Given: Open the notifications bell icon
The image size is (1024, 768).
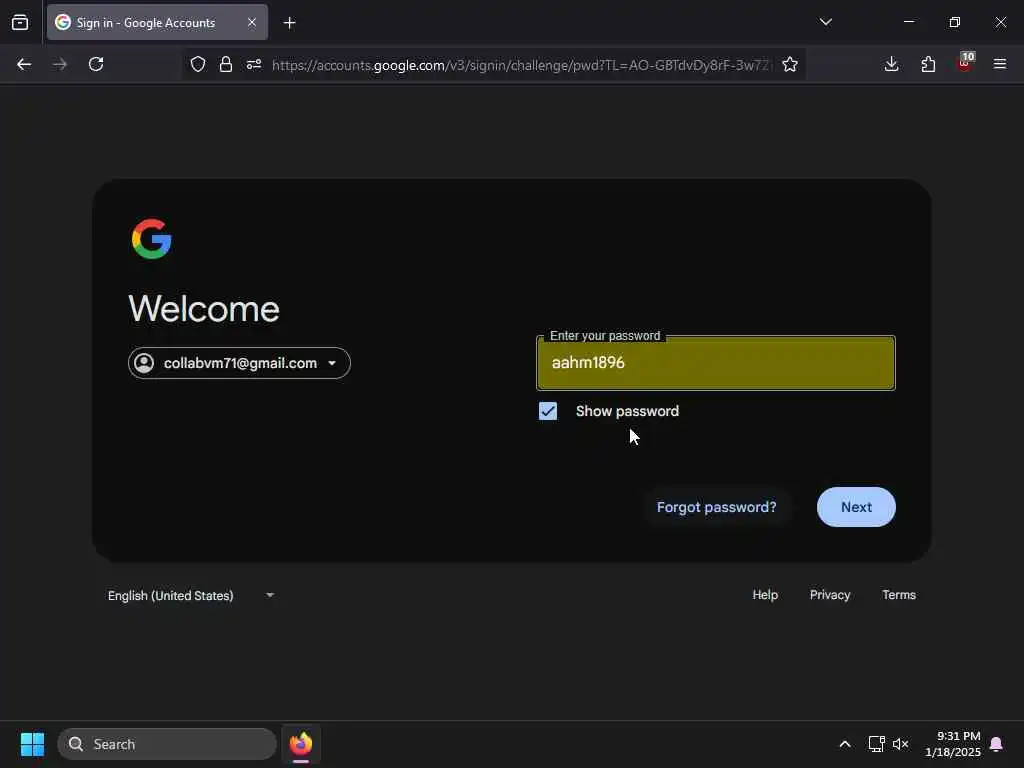Looking at the screenshot, I should pyautogui.click(x=997, y=744).
